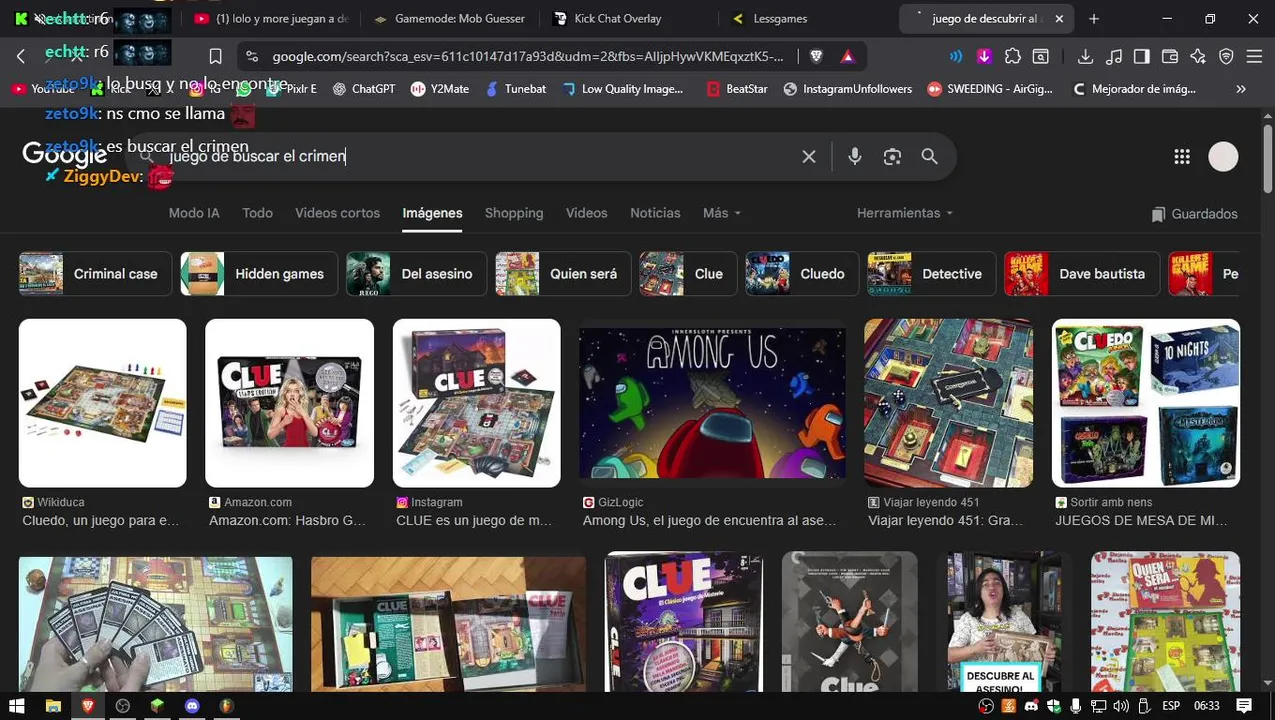Open 'Guardados' saved items
This screenshot has width=1275, height=720.
[x=1194, y=214]
